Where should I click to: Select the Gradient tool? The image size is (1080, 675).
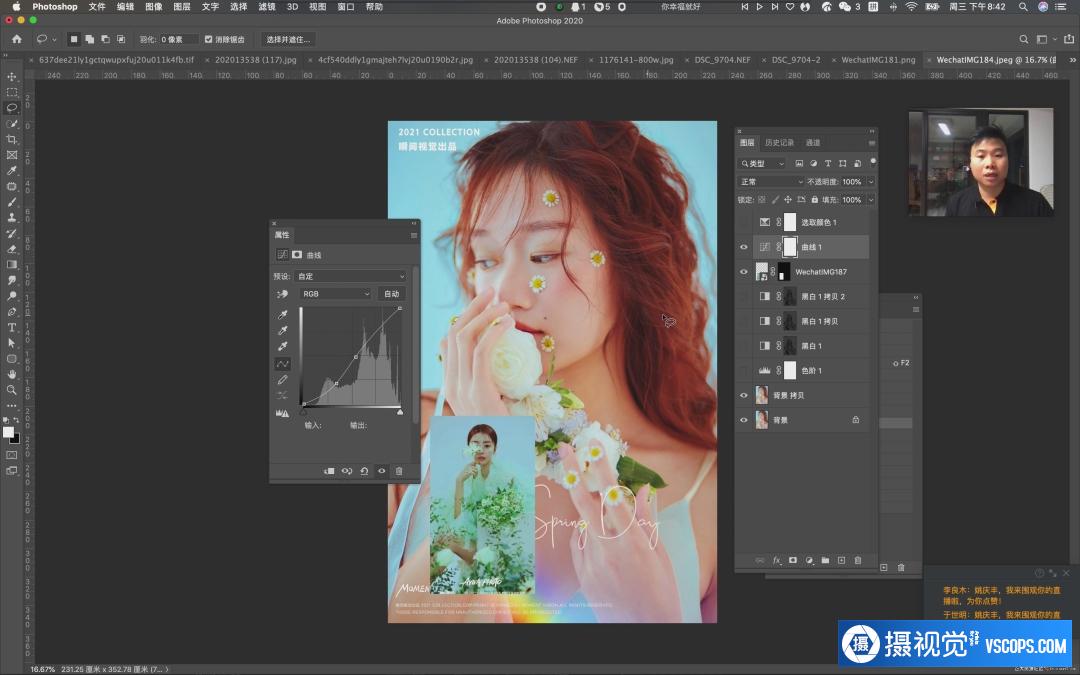(x=12, y=264)
